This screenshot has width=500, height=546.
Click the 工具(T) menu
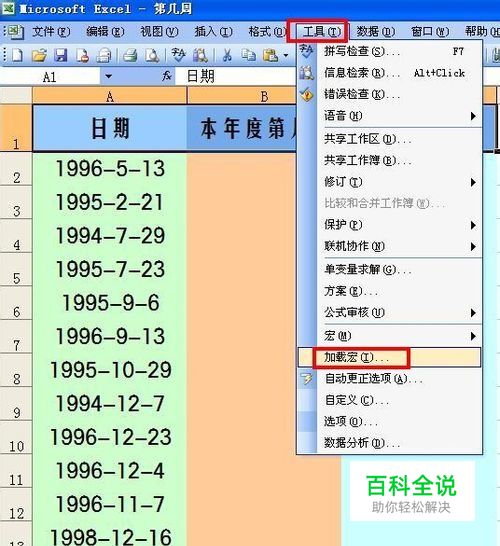[322, 32]
